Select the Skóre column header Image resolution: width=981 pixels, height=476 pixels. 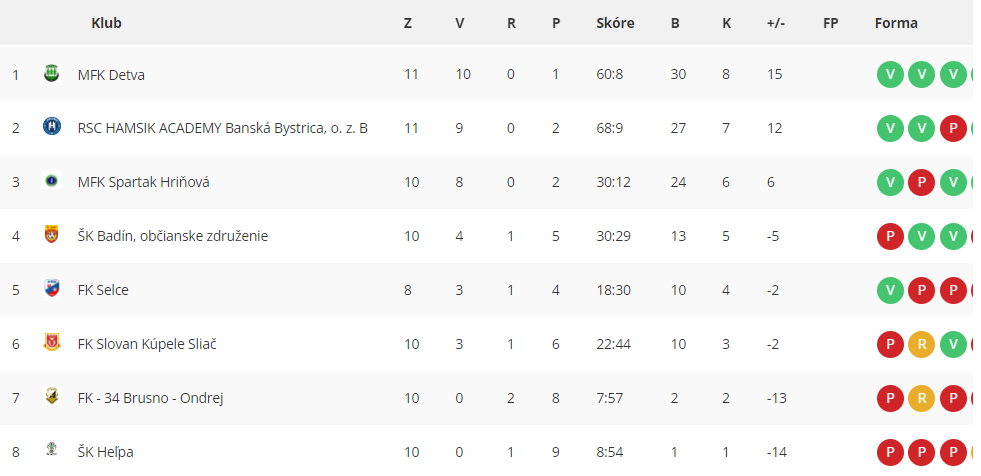tap(615, 23)
